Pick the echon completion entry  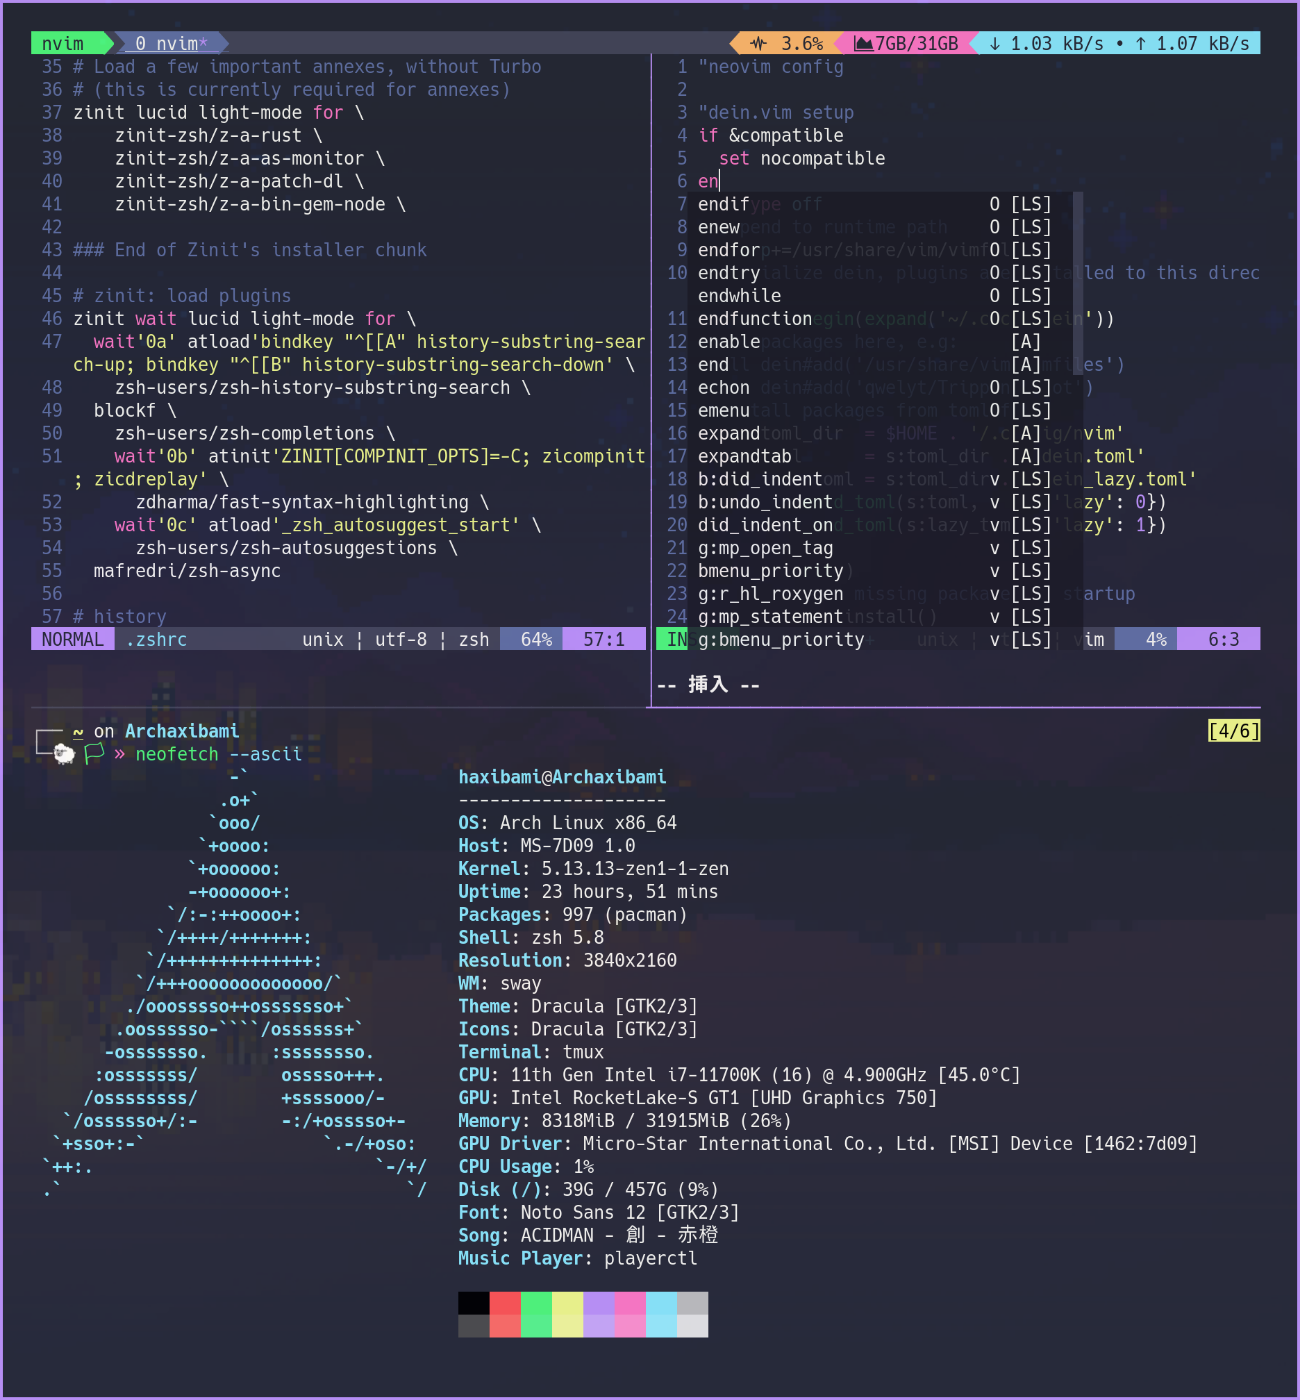point(880,388)
